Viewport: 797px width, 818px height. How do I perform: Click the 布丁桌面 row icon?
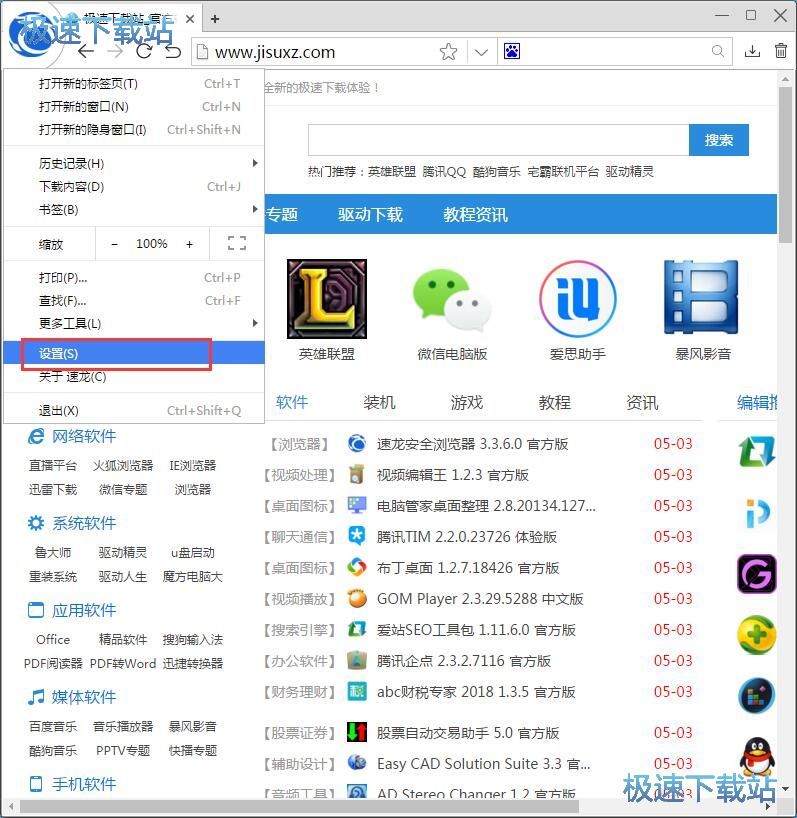[x=357, y=567]
